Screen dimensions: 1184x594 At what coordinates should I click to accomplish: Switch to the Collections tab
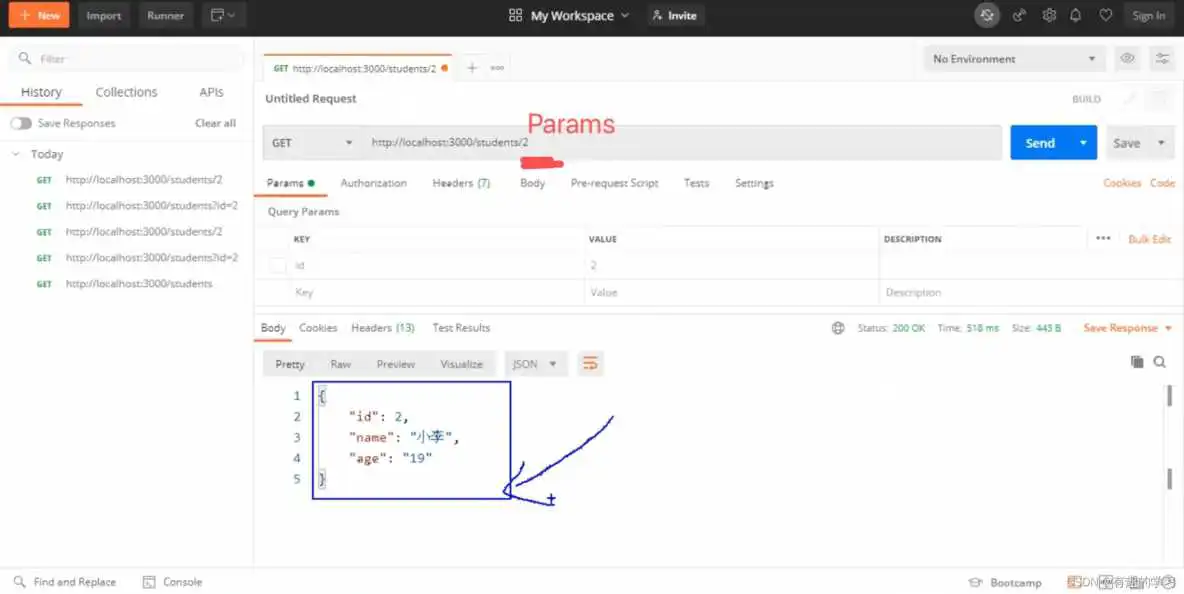tap(126, 92)
